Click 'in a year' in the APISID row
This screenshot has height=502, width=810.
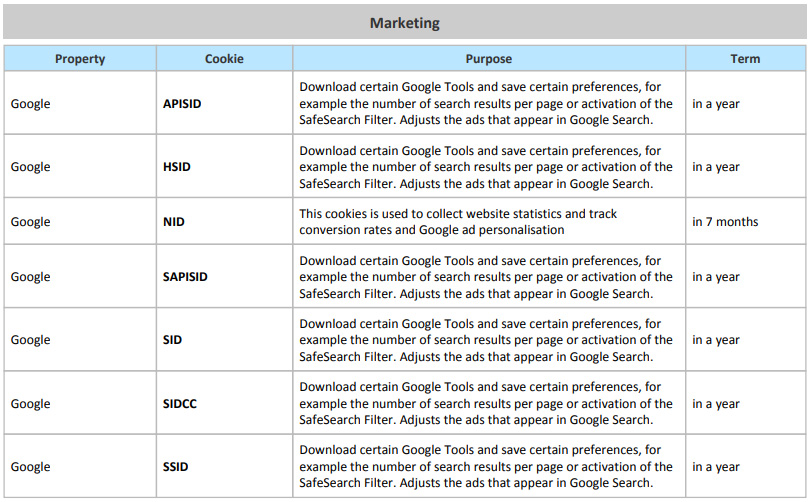716,104
